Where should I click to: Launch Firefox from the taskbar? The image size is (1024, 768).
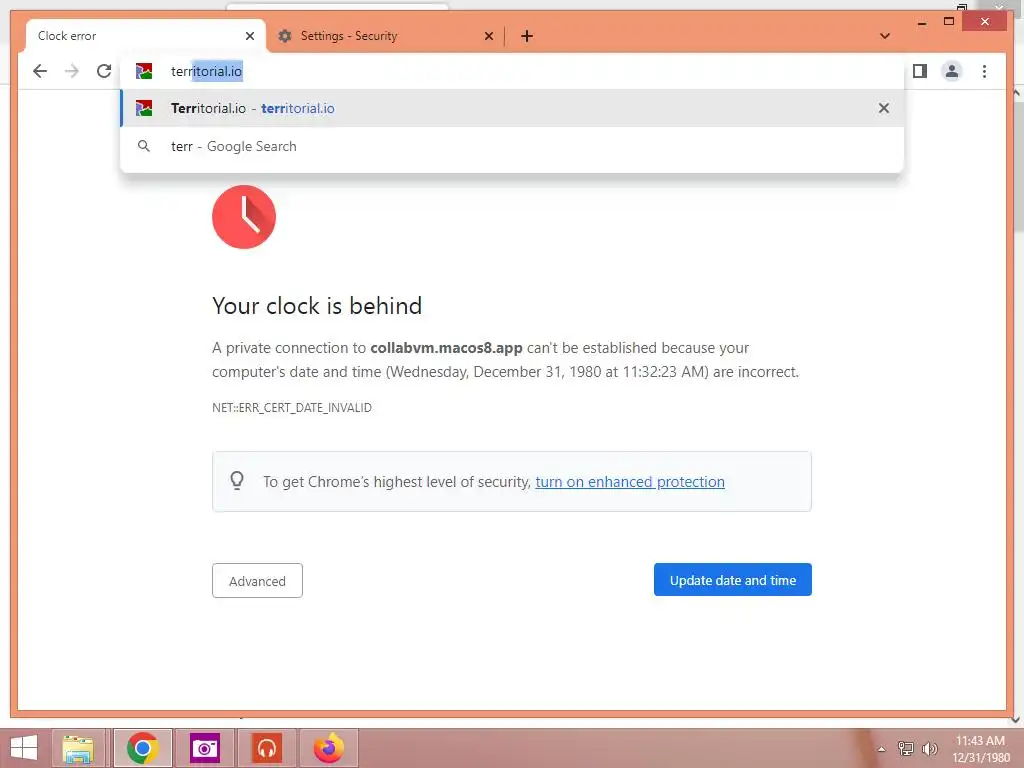pyautogui.click(x=328, y=748)
